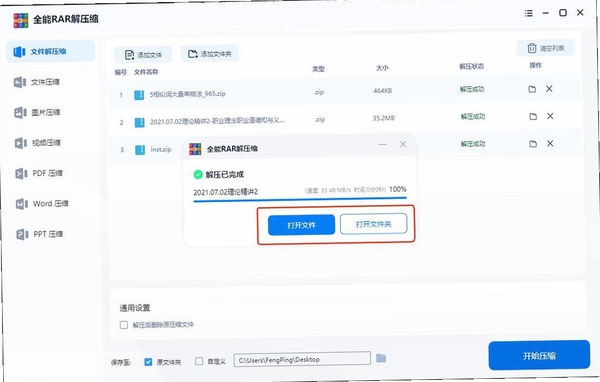Click the zip file icon of inst.zip
This screenshot has width=600, height=382.
[140, 150]
